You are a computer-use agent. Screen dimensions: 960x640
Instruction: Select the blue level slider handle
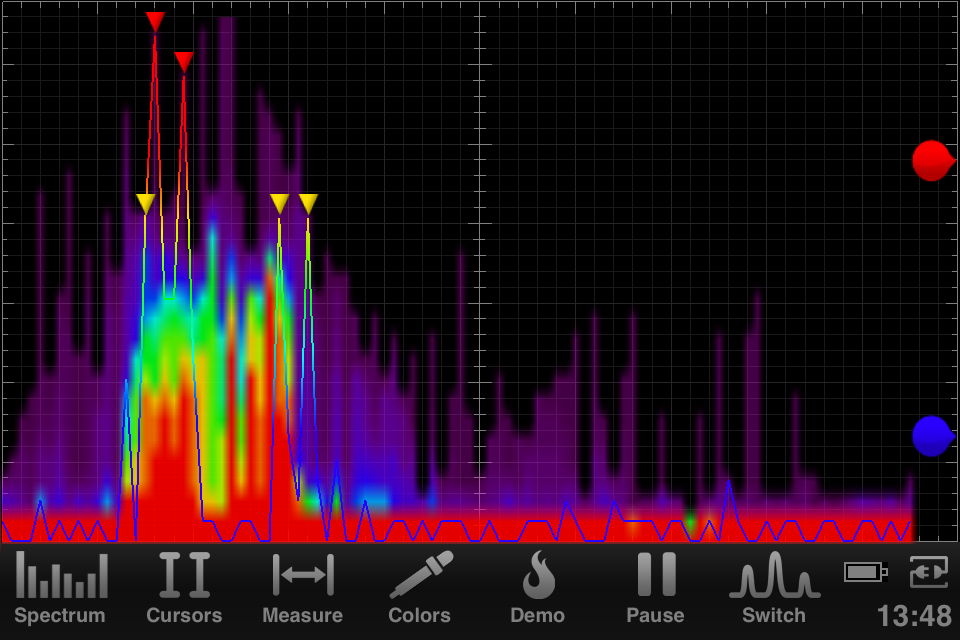[x=933, y=436]
